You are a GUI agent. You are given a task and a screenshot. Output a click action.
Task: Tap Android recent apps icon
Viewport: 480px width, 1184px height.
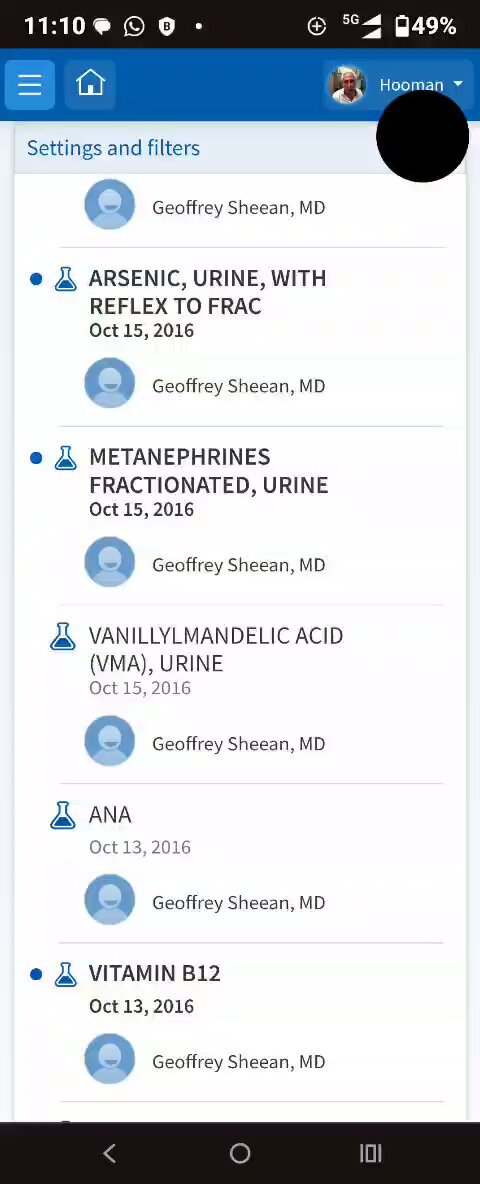point(371,1153)
